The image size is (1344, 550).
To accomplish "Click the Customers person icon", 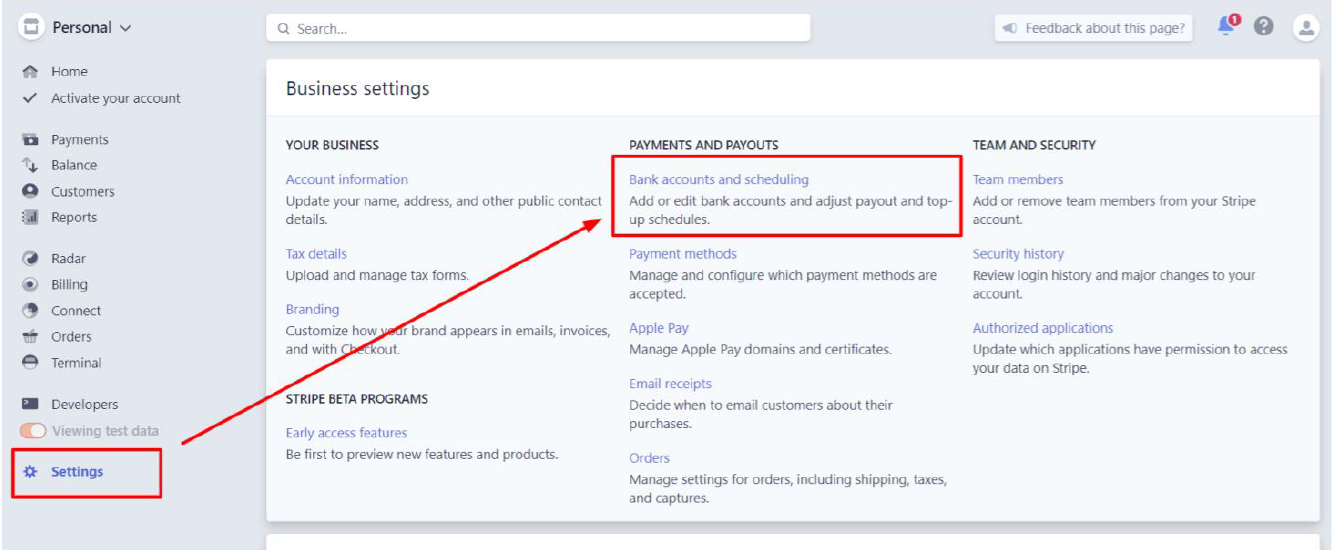I will [x=30, y=191].
